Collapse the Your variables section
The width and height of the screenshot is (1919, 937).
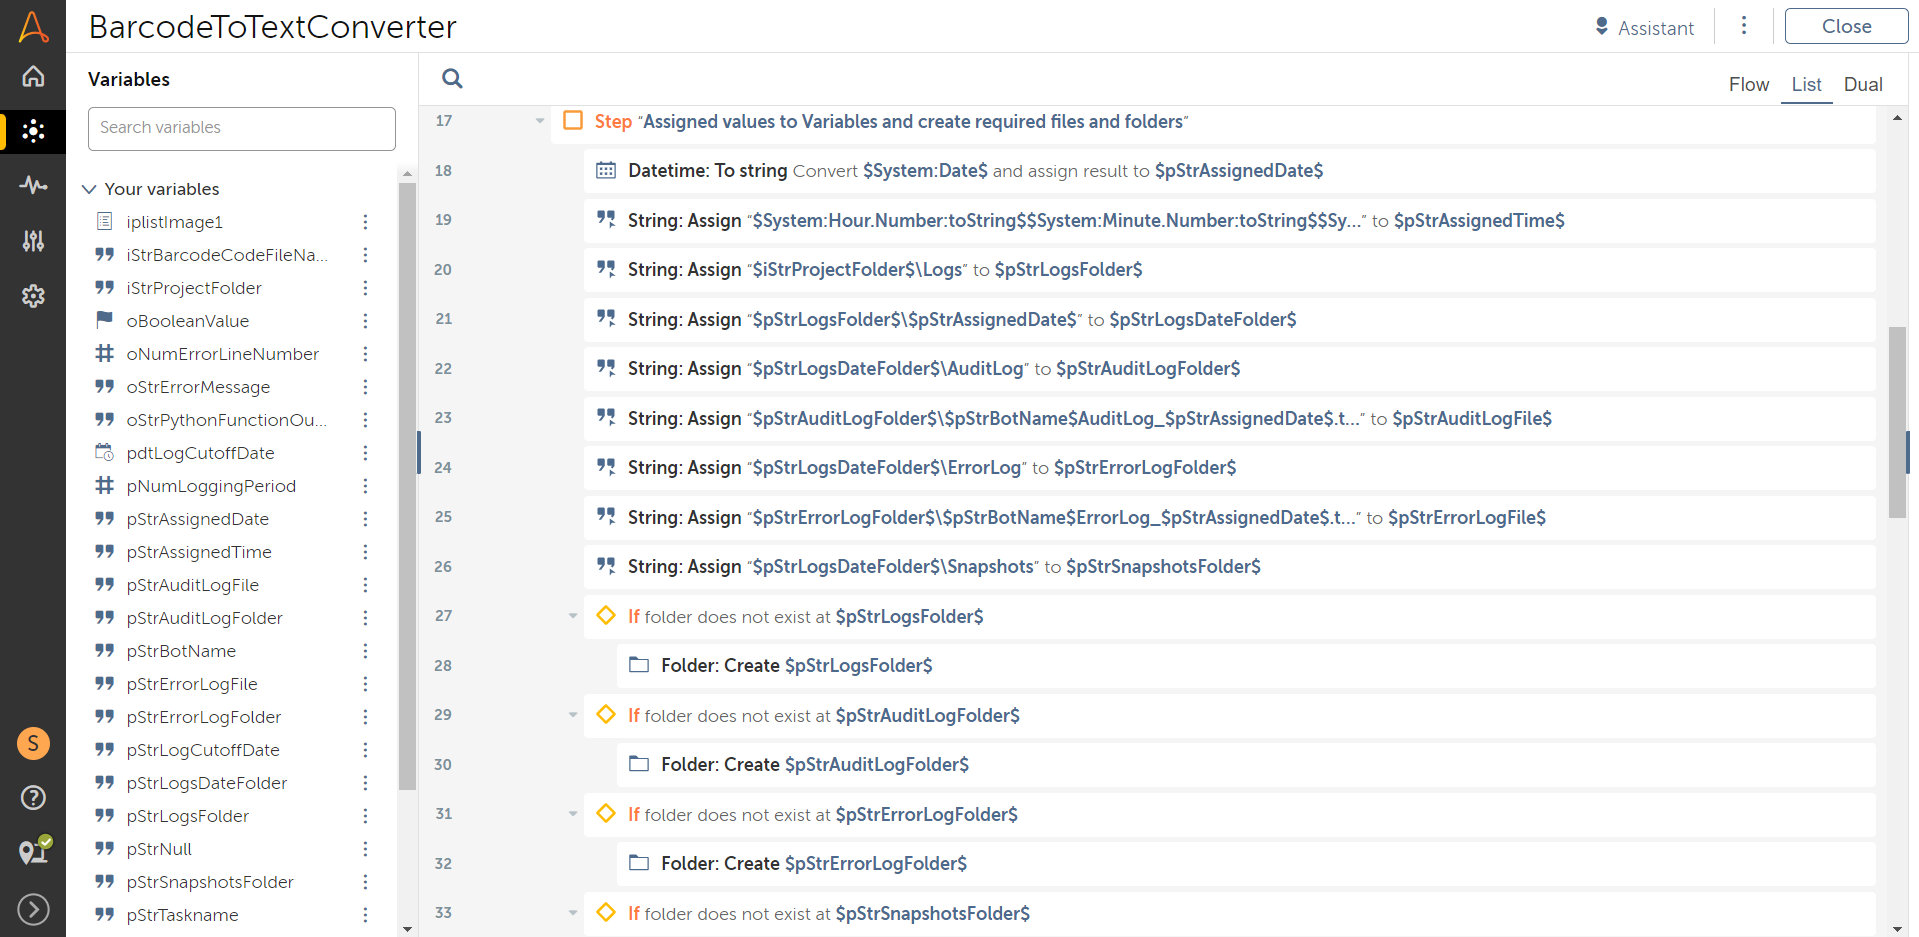coord(89,189)
